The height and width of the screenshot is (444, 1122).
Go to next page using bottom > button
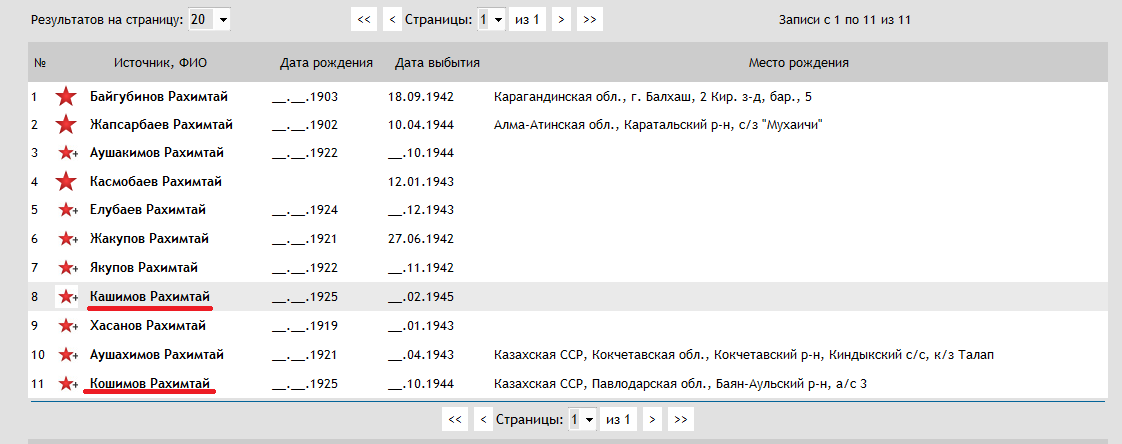(652, 420)
